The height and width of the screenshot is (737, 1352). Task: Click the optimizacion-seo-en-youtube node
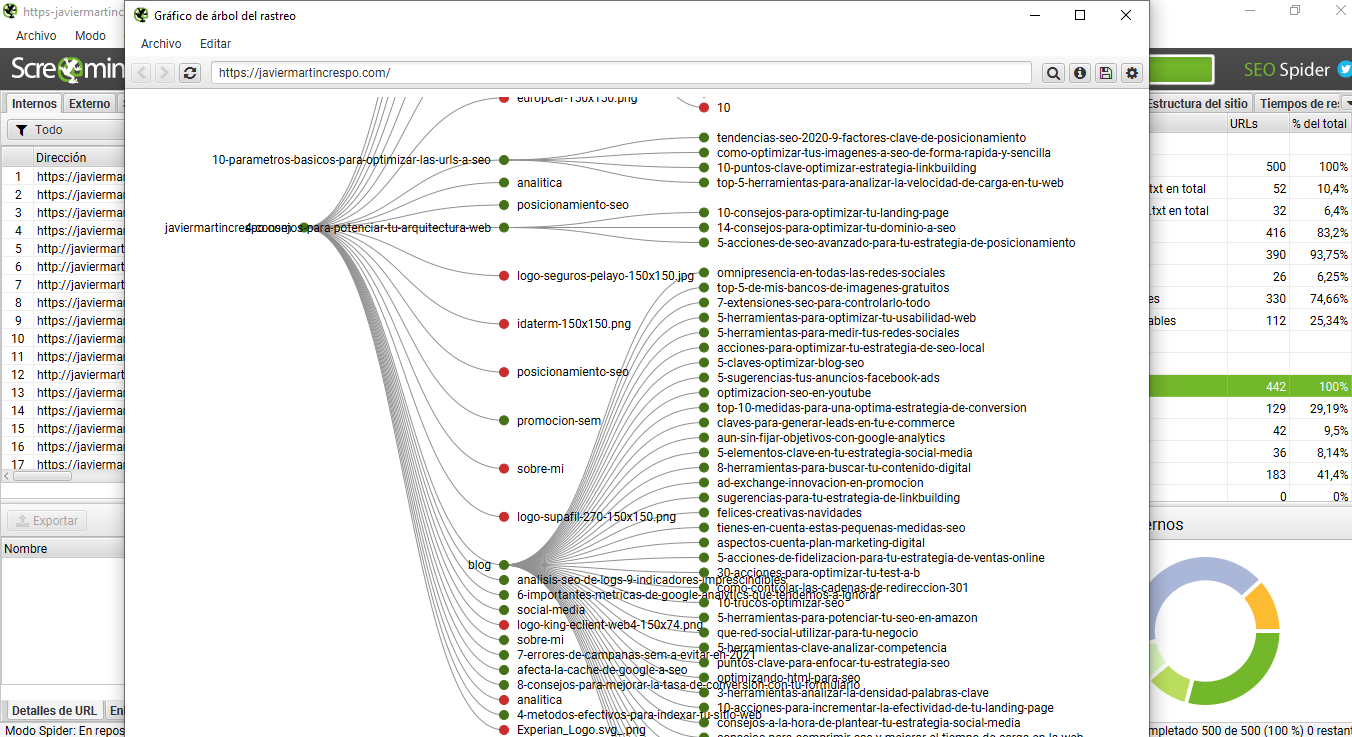(x=704, y=393)
